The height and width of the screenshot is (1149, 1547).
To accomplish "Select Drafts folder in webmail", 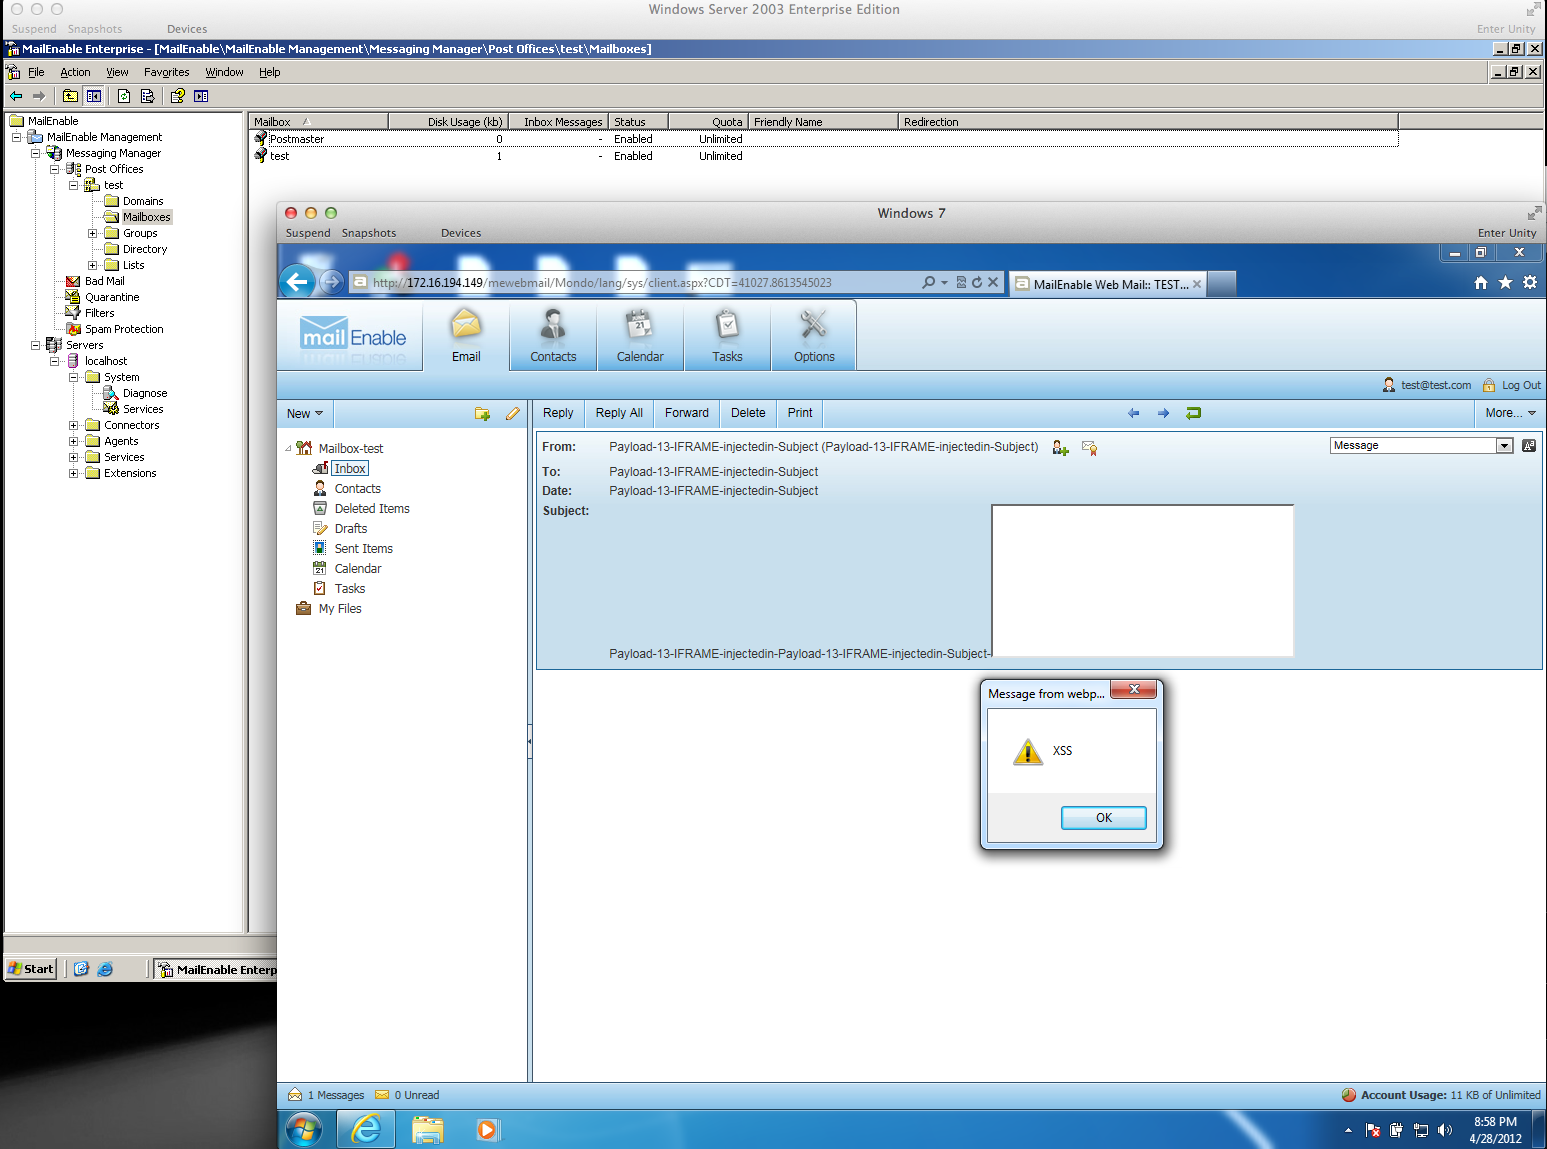I will (x=351, y=529).
